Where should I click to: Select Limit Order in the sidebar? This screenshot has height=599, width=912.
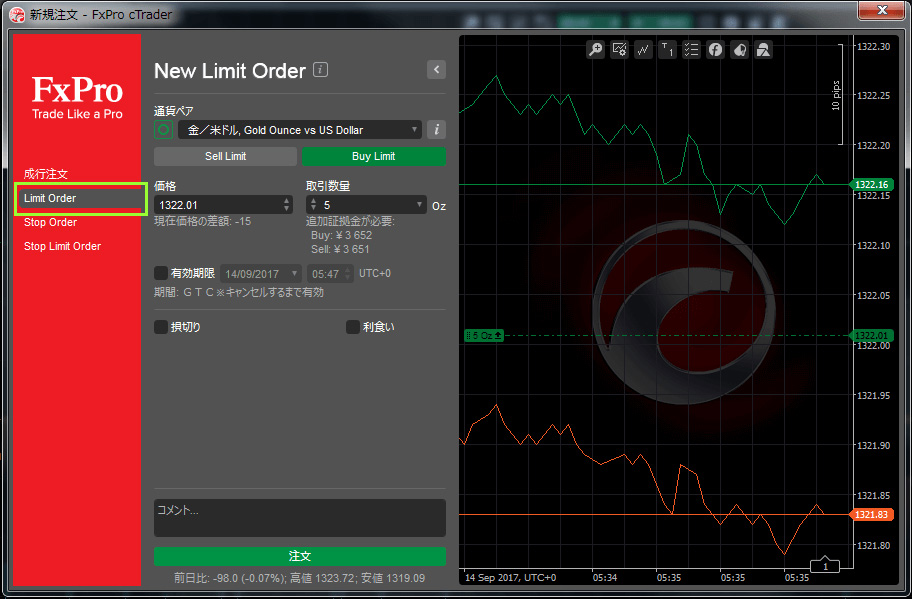click(x=80, y=198)
